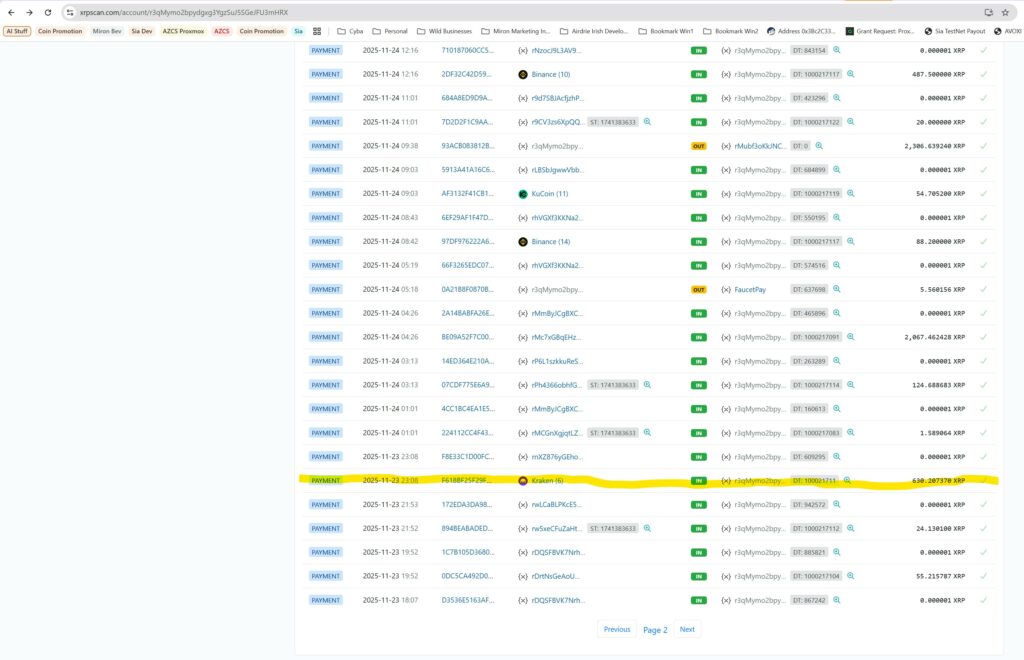Click the browser reload page icon

click(49, 12)
